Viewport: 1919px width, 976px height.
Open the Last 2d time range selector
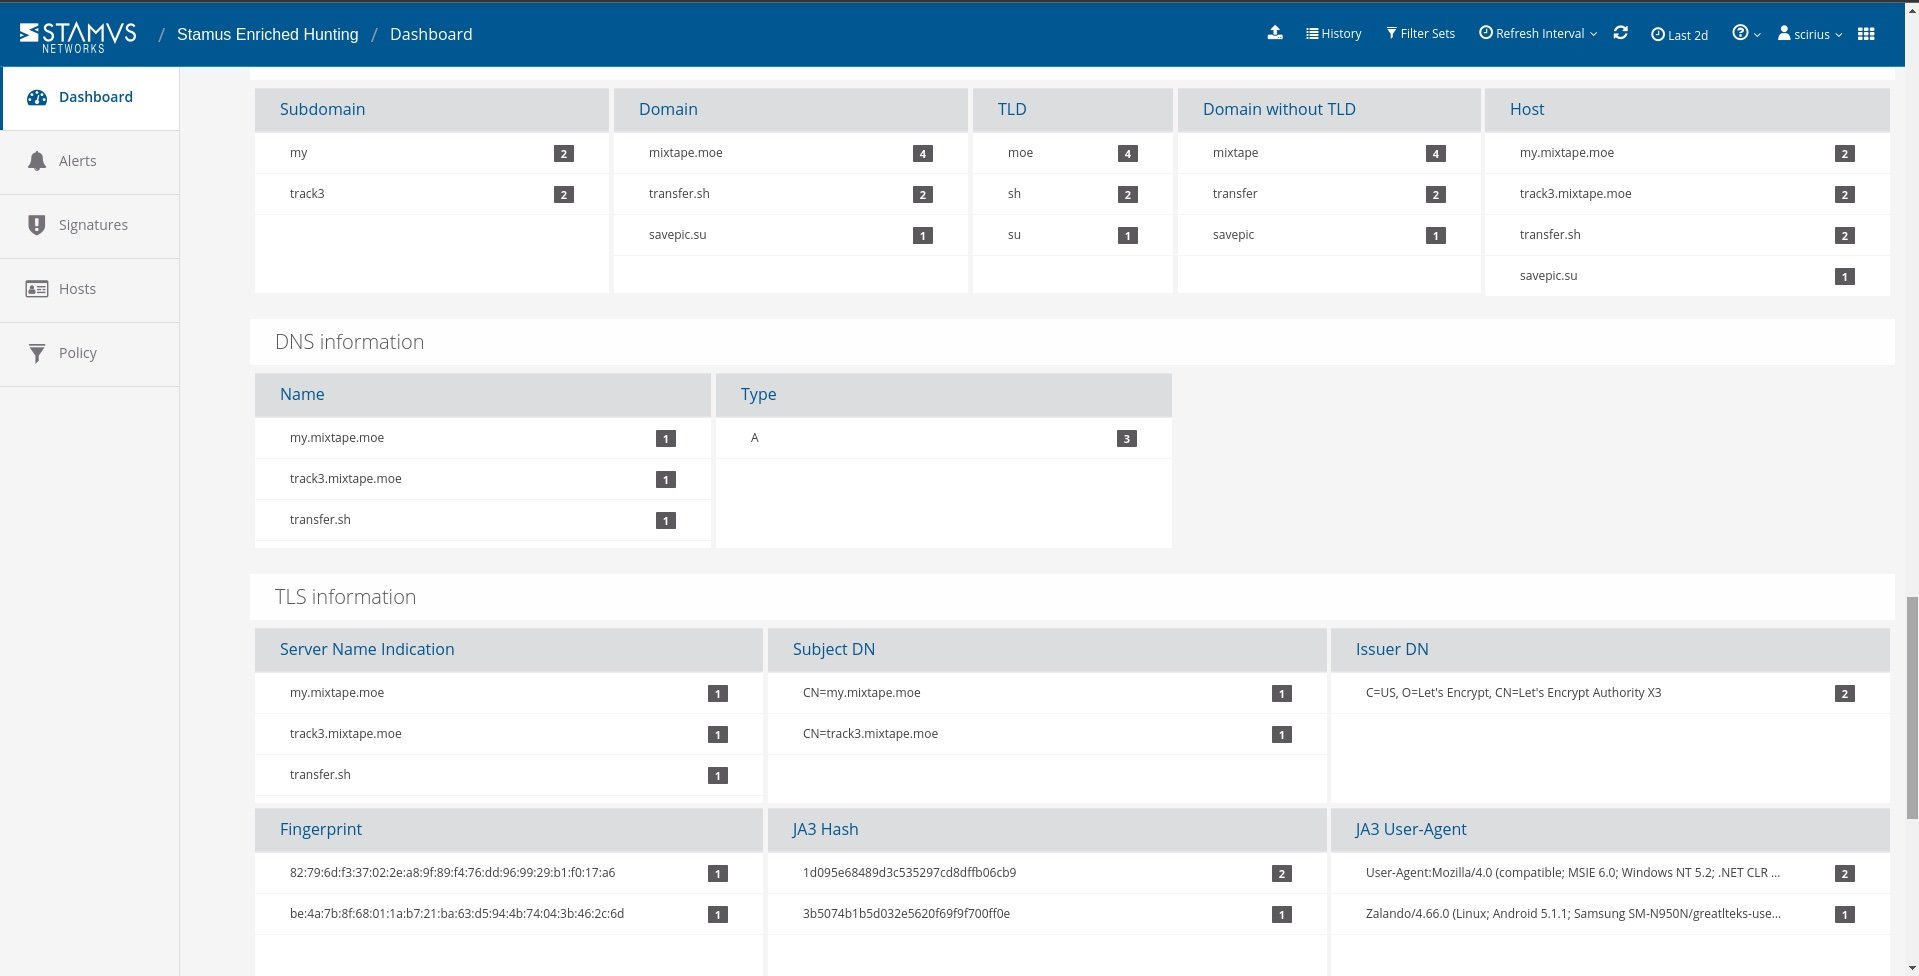1679,35
